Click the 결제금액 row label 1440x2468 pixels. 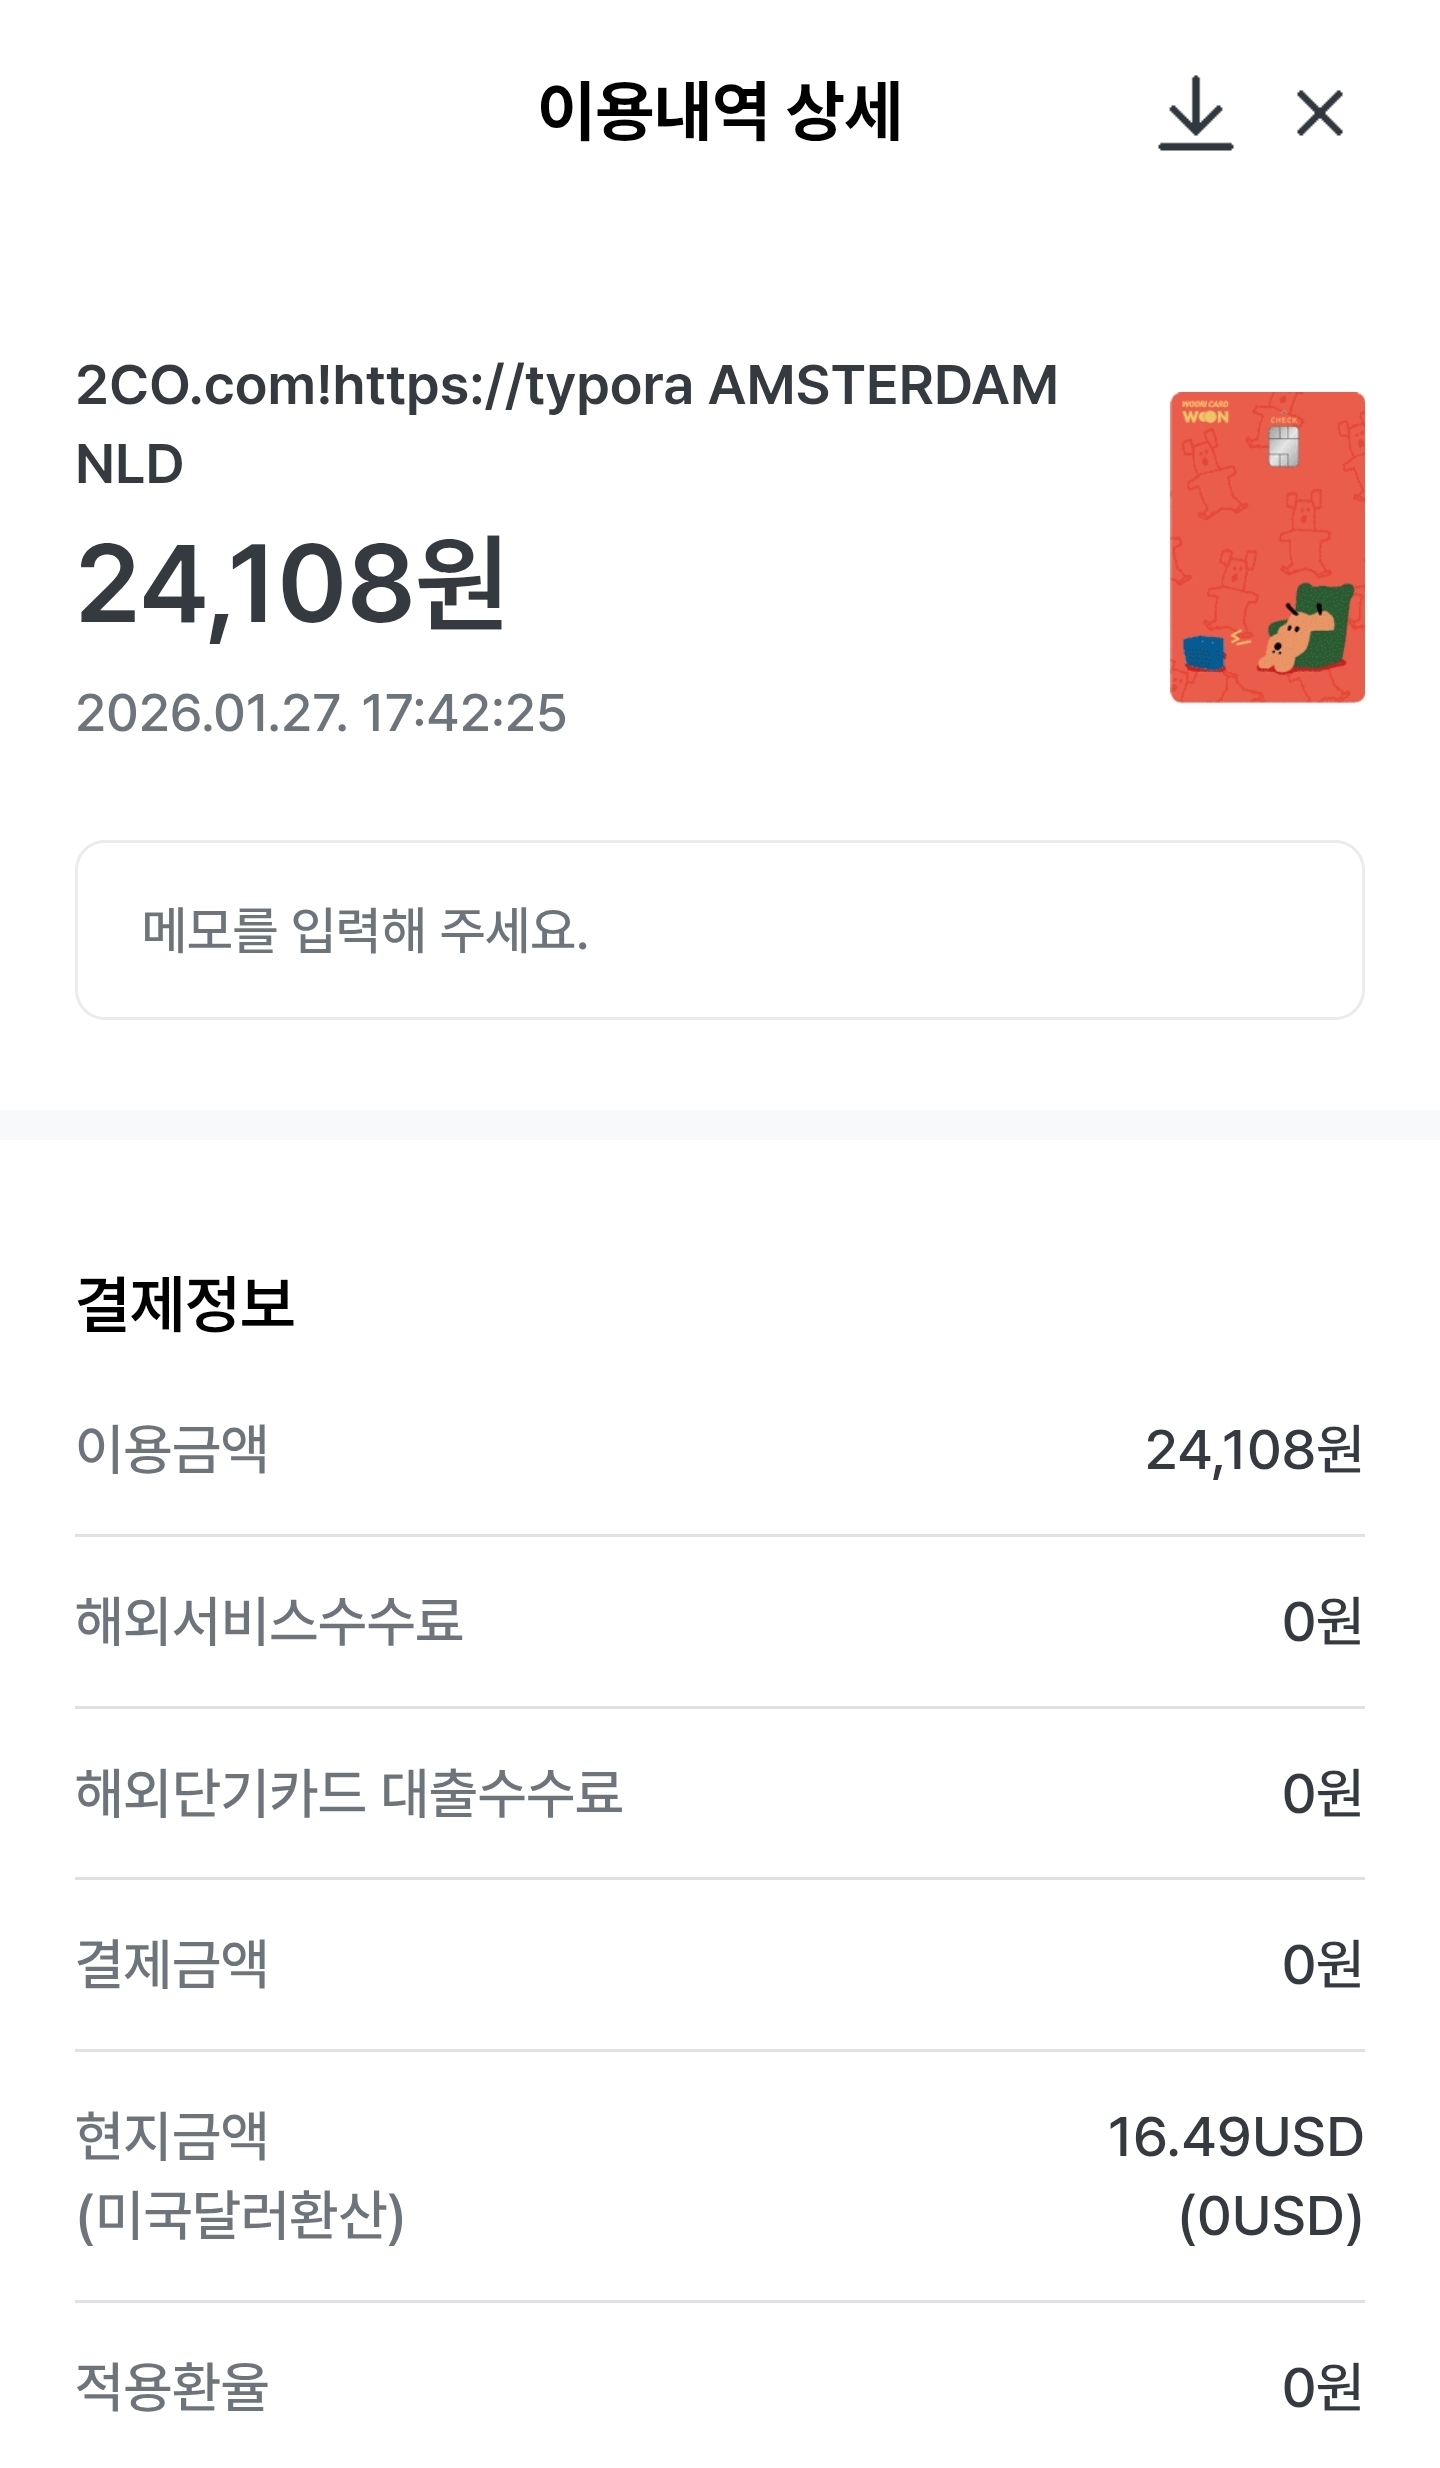click(x=172, y=1964)
